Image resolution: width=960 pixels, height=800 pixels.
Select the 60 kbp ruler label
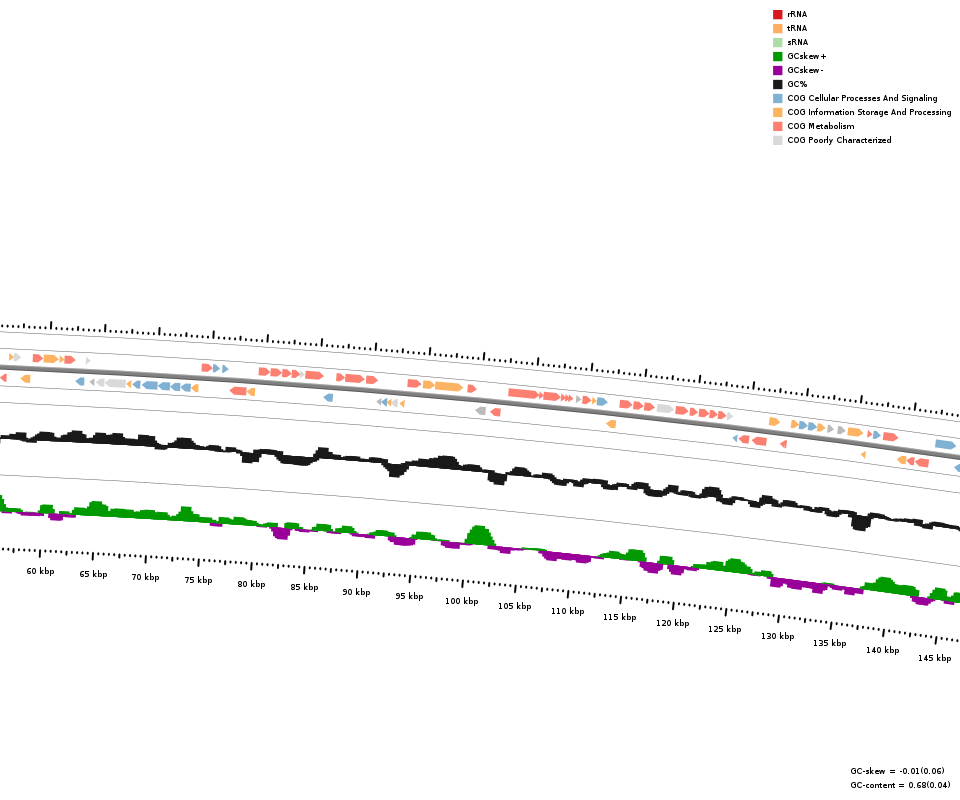(x=40, y=571)
